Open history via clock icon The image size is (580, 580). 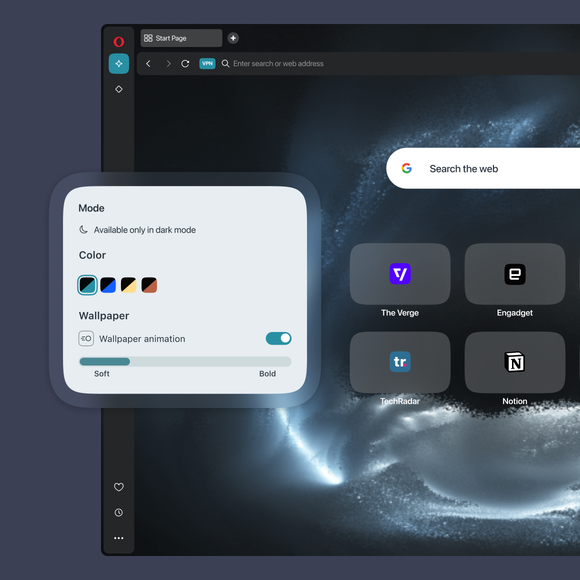click(119, 512)
